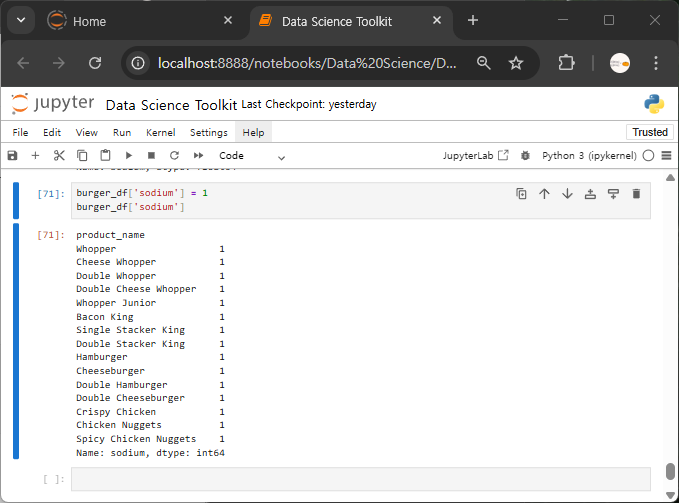Screen dimensions: 679x503
Task: Insert a cell below cell 71
Action: click(613, 194)
